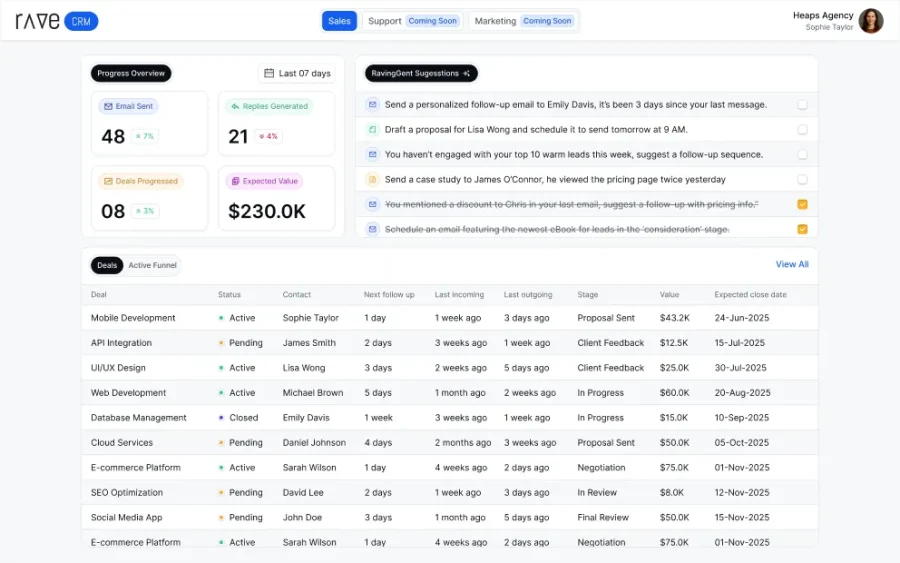Viewport: 900px width, 563px height.
Task: Select the Deals tab
Action: 107,265
